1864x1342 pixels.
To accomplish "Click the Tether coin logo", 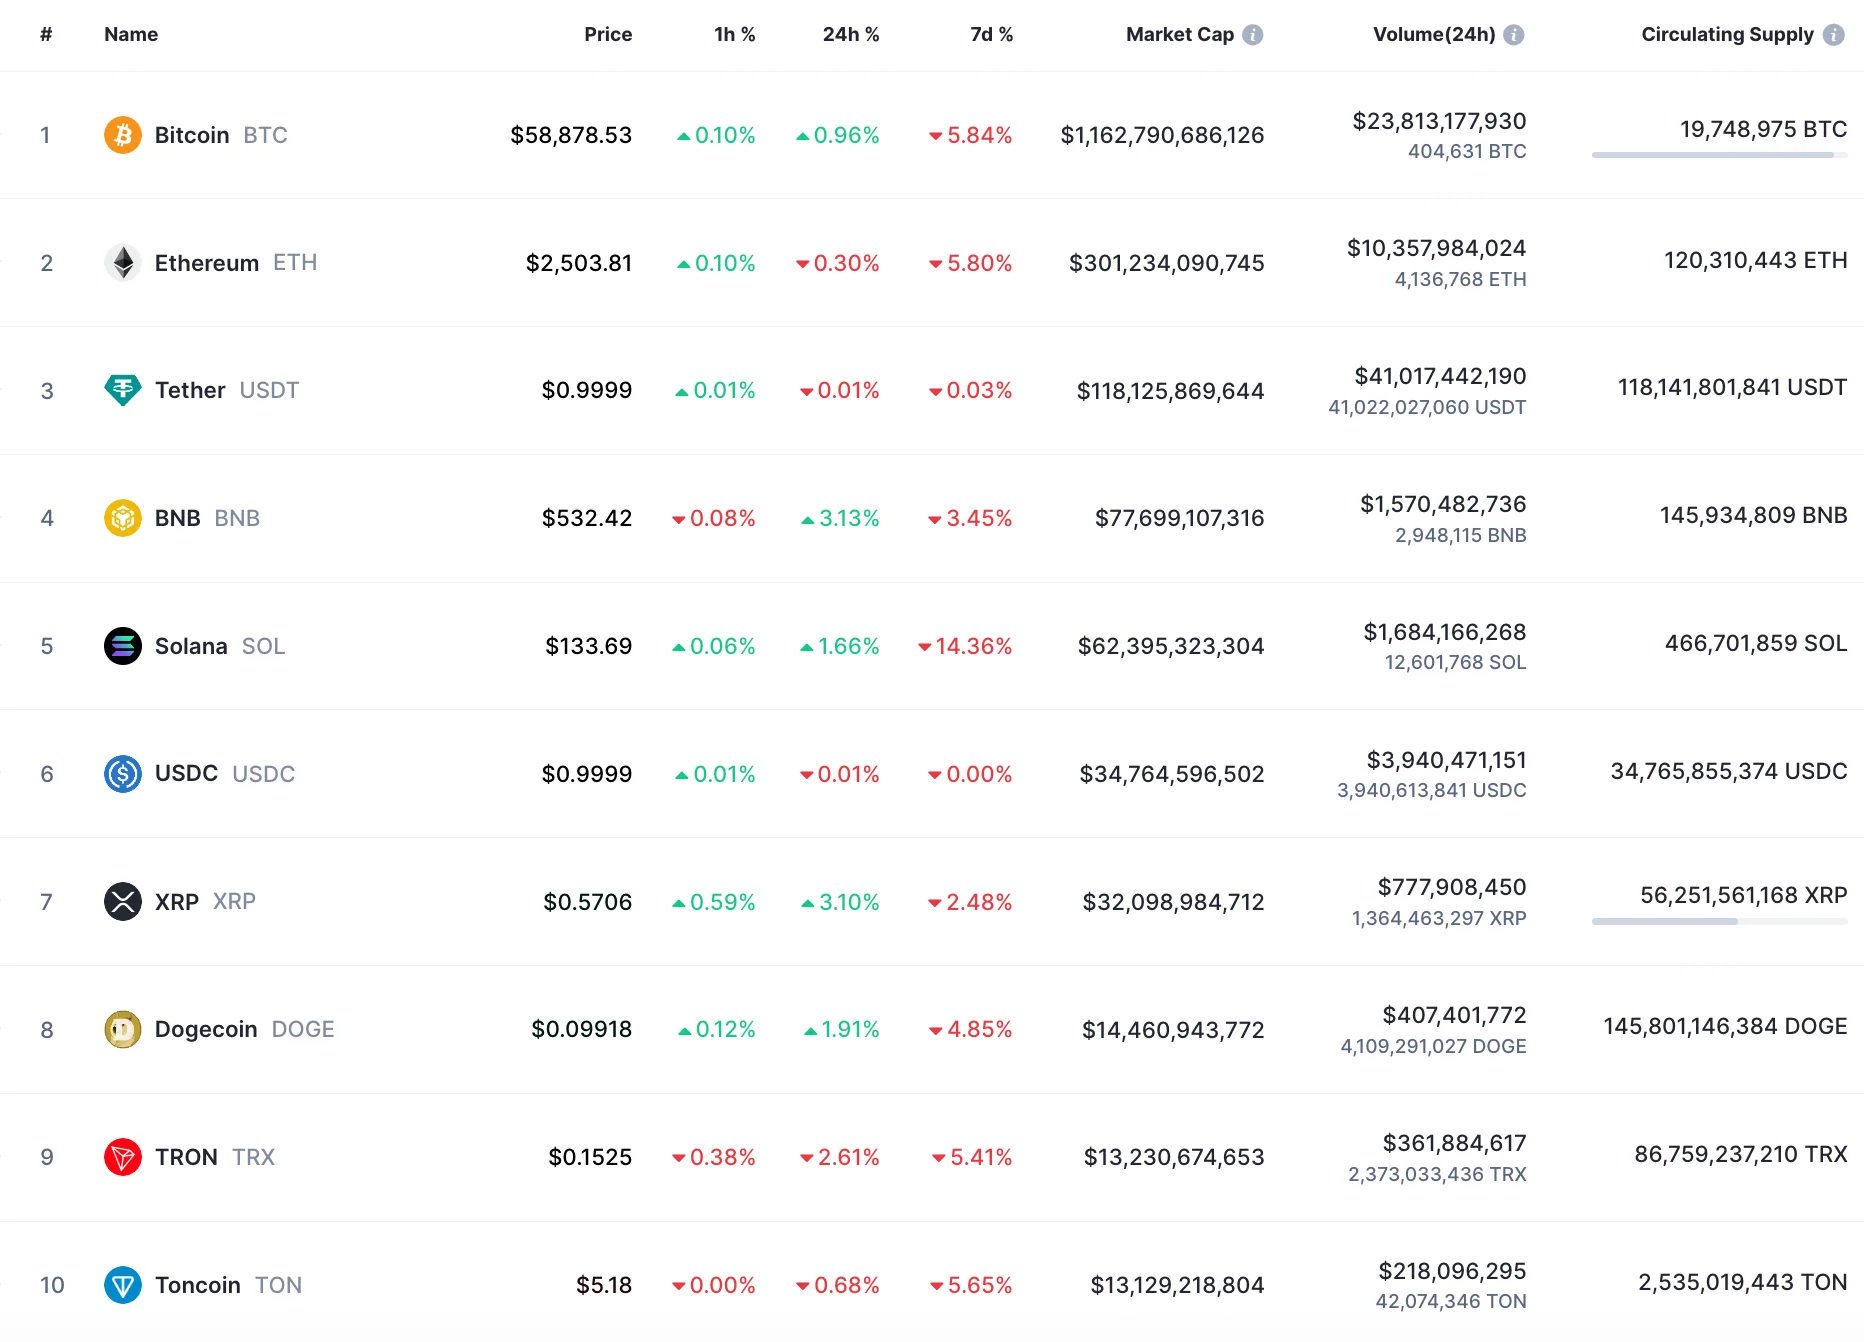I will [x=122, y=390].
